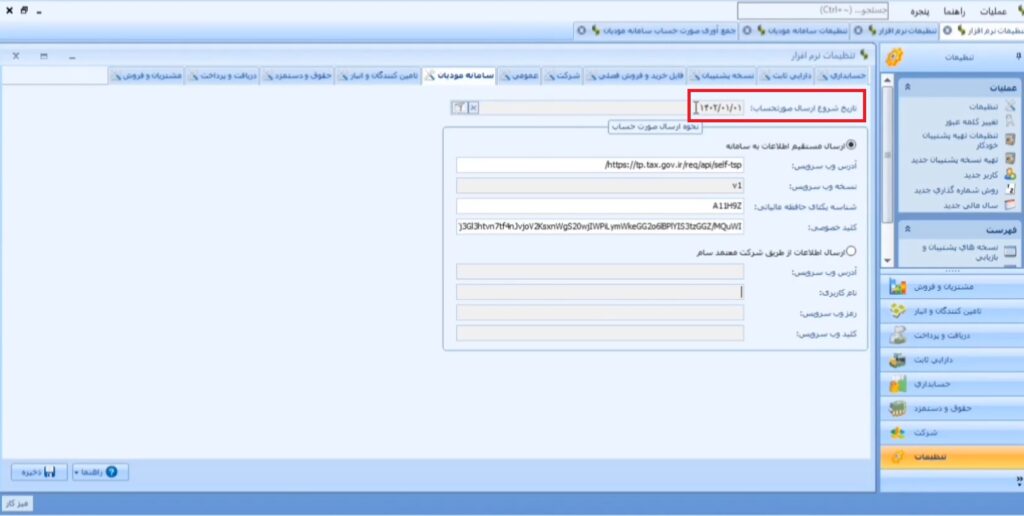Open the فایل خرید و فروش فصلی tab
The image size is (1024, 516).
pos(635,76)
